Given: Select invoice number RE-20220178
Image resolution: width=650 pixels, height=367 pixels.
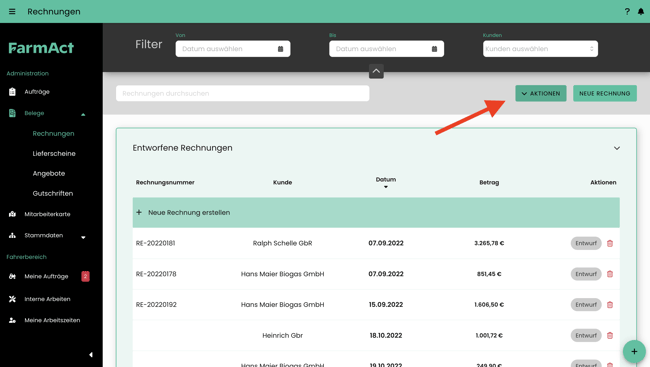Looking at the screenshot, I should (x=156, y=274).
